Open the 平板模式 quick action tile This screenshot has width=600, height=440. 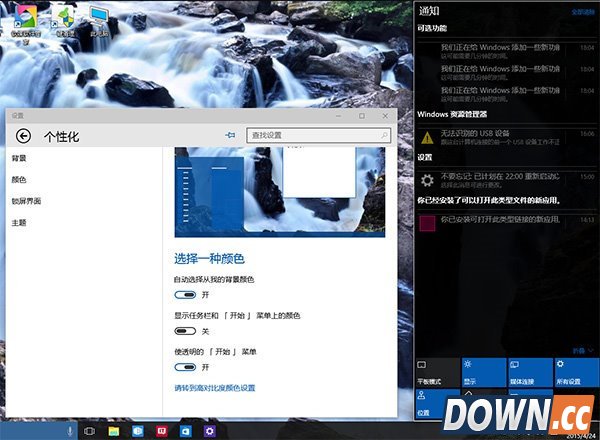[x=436, y=373]
